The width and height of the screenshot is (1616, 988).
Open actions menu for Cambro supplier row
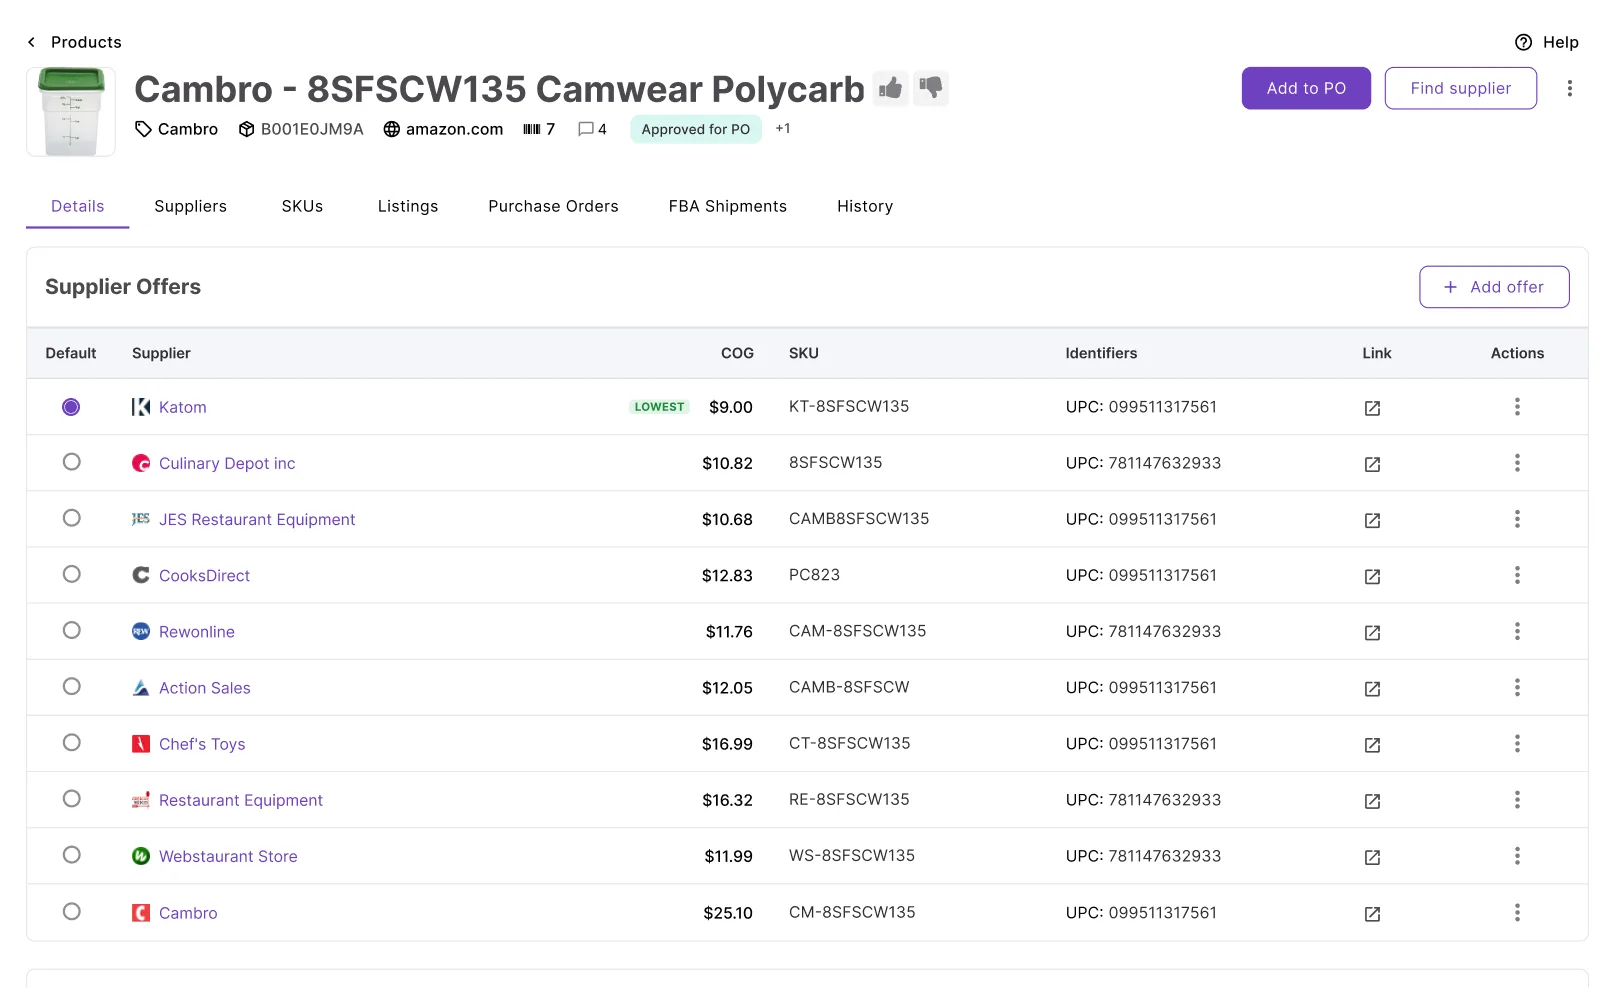click(1517, 912)
